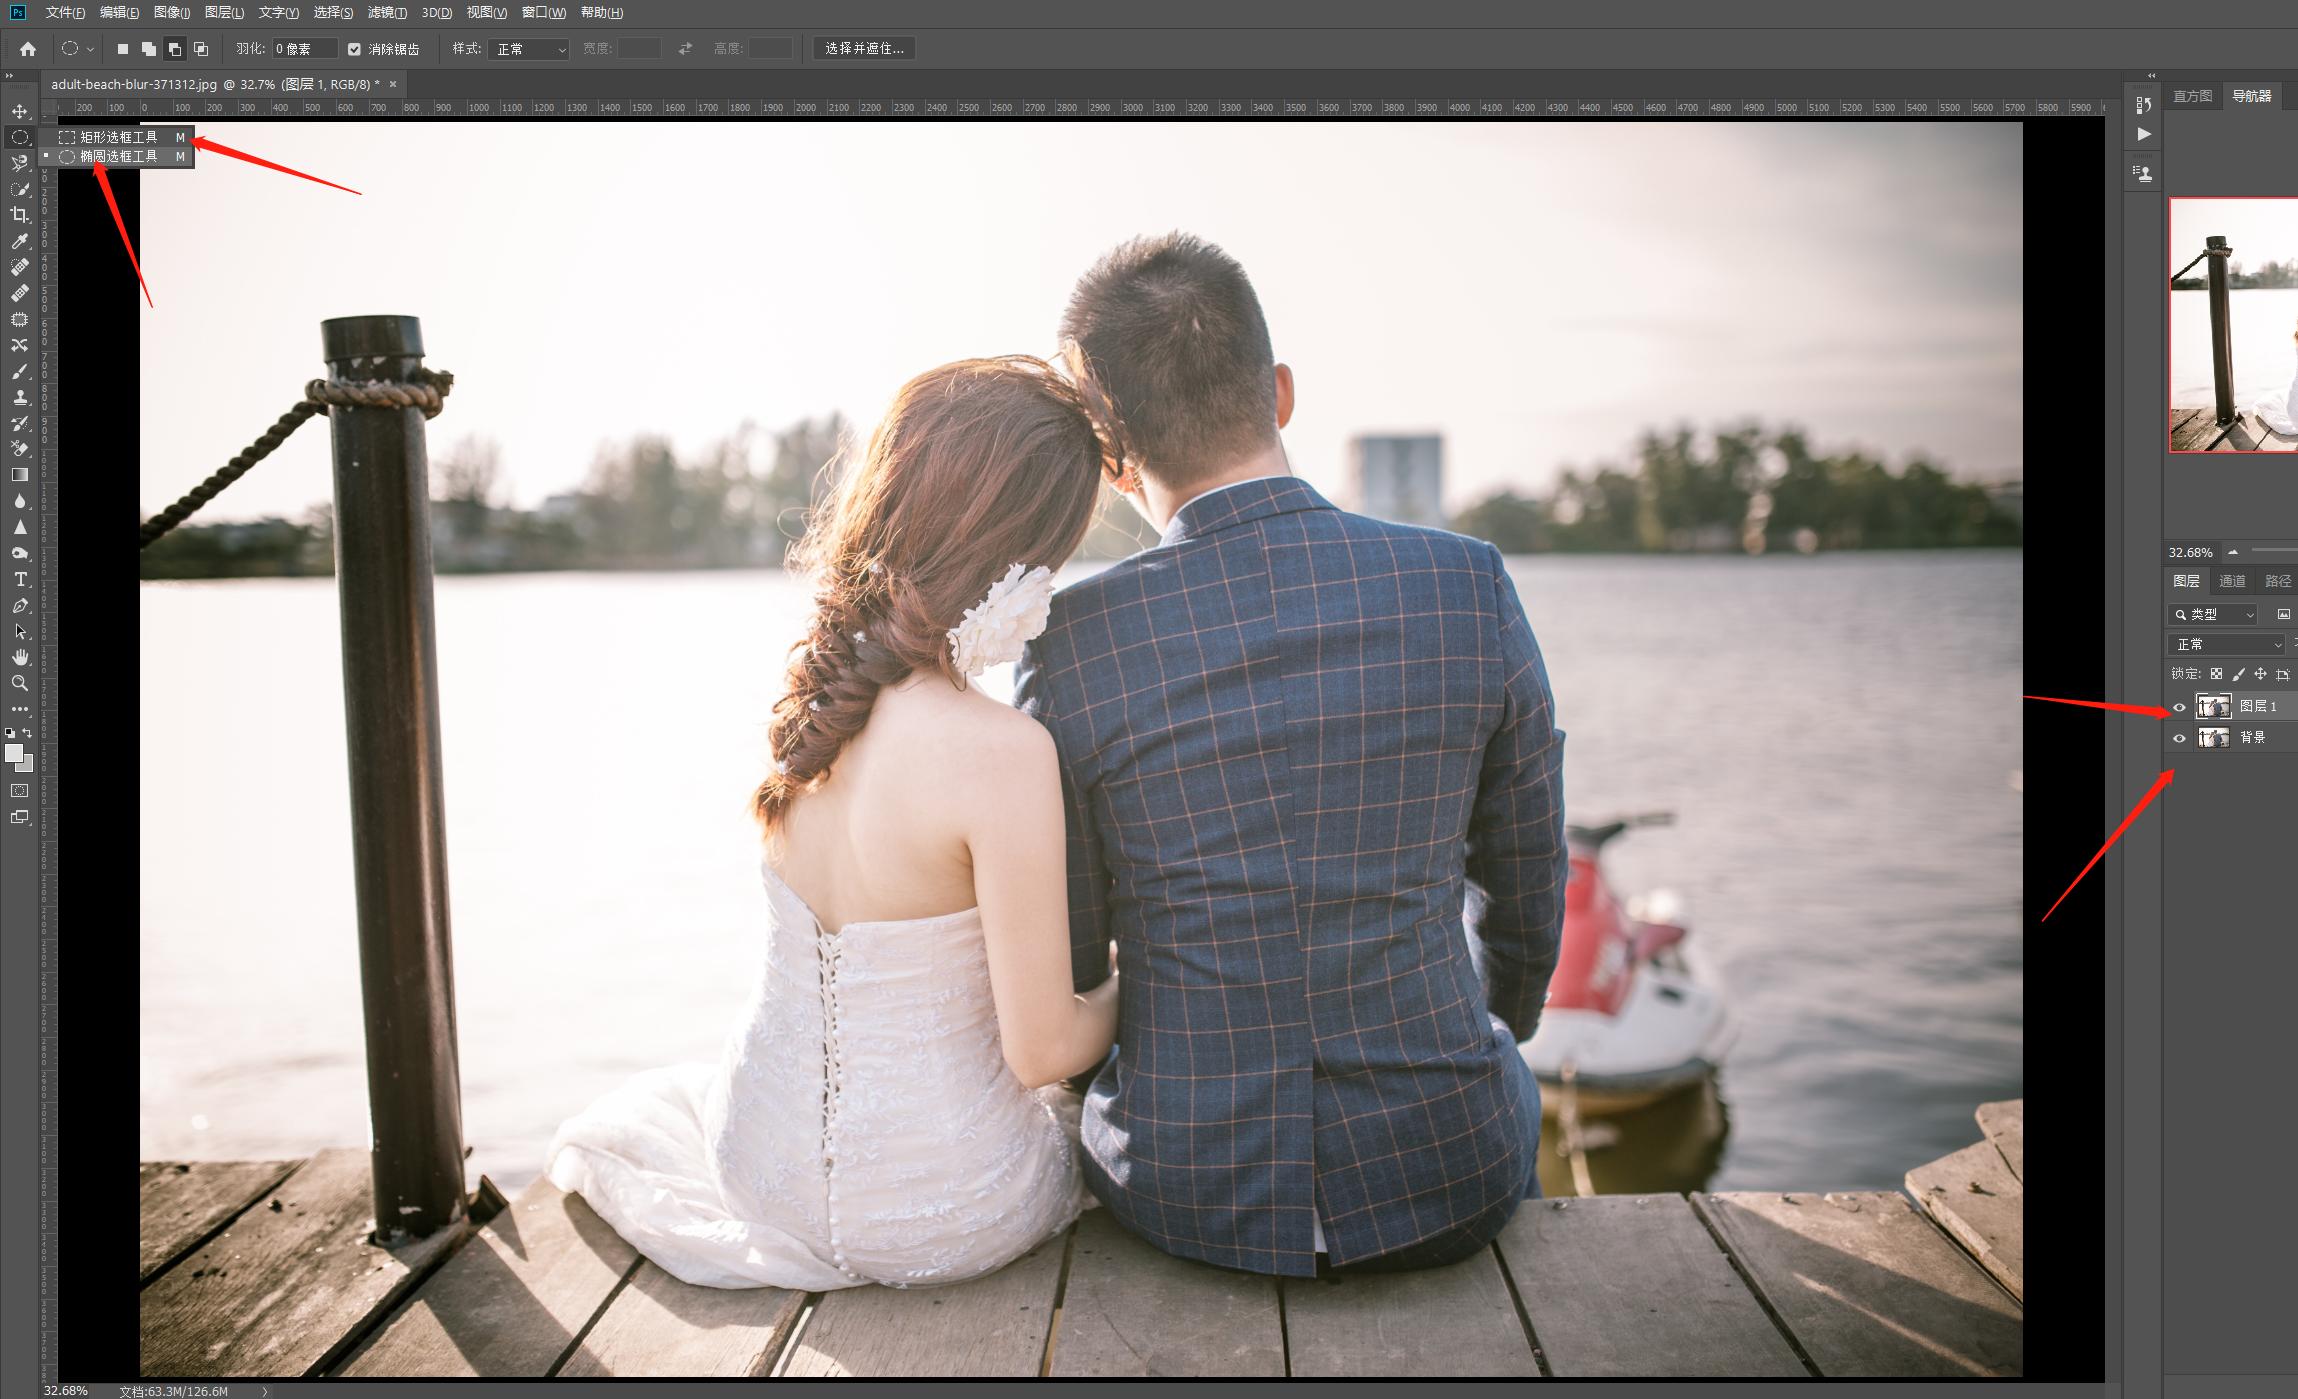Select the Move tool
The image size is (2298, 1399).
point(19,111)
